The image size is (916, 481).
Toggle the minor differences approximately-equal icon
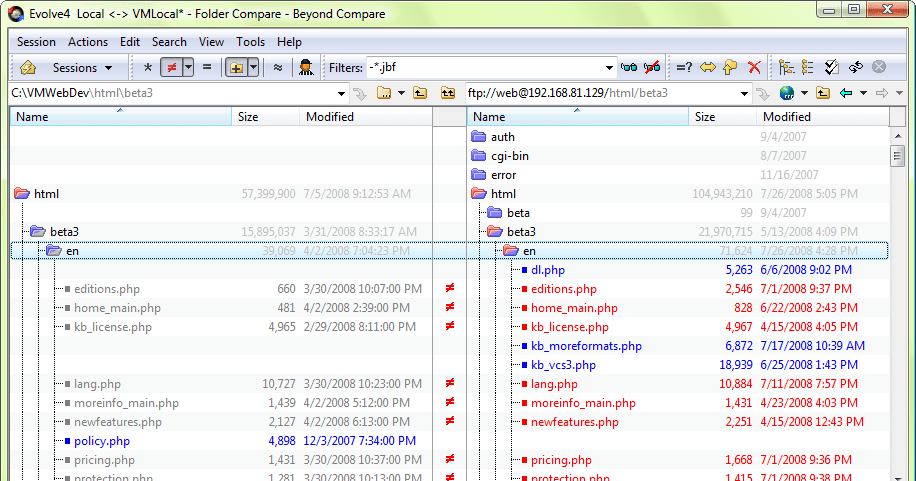pos(278,68)
